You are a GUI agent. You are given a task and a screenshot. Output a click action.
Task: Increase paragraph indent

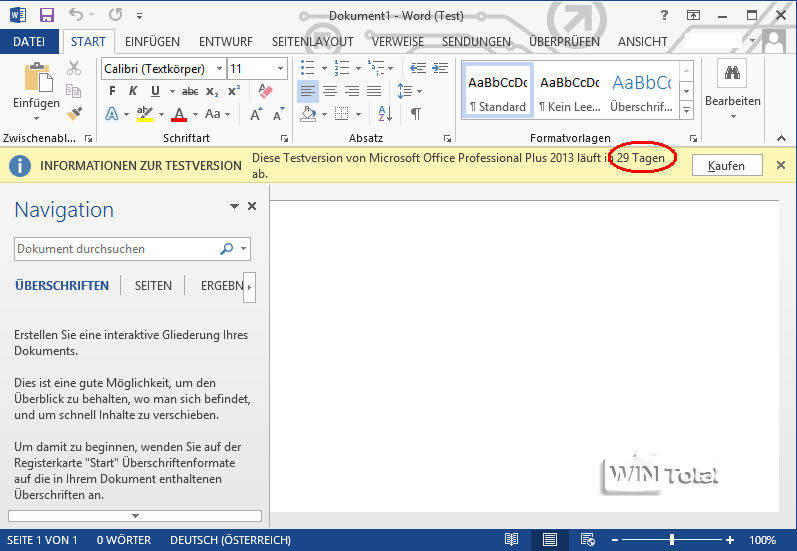pyautogui.click(x=440, y=68)
